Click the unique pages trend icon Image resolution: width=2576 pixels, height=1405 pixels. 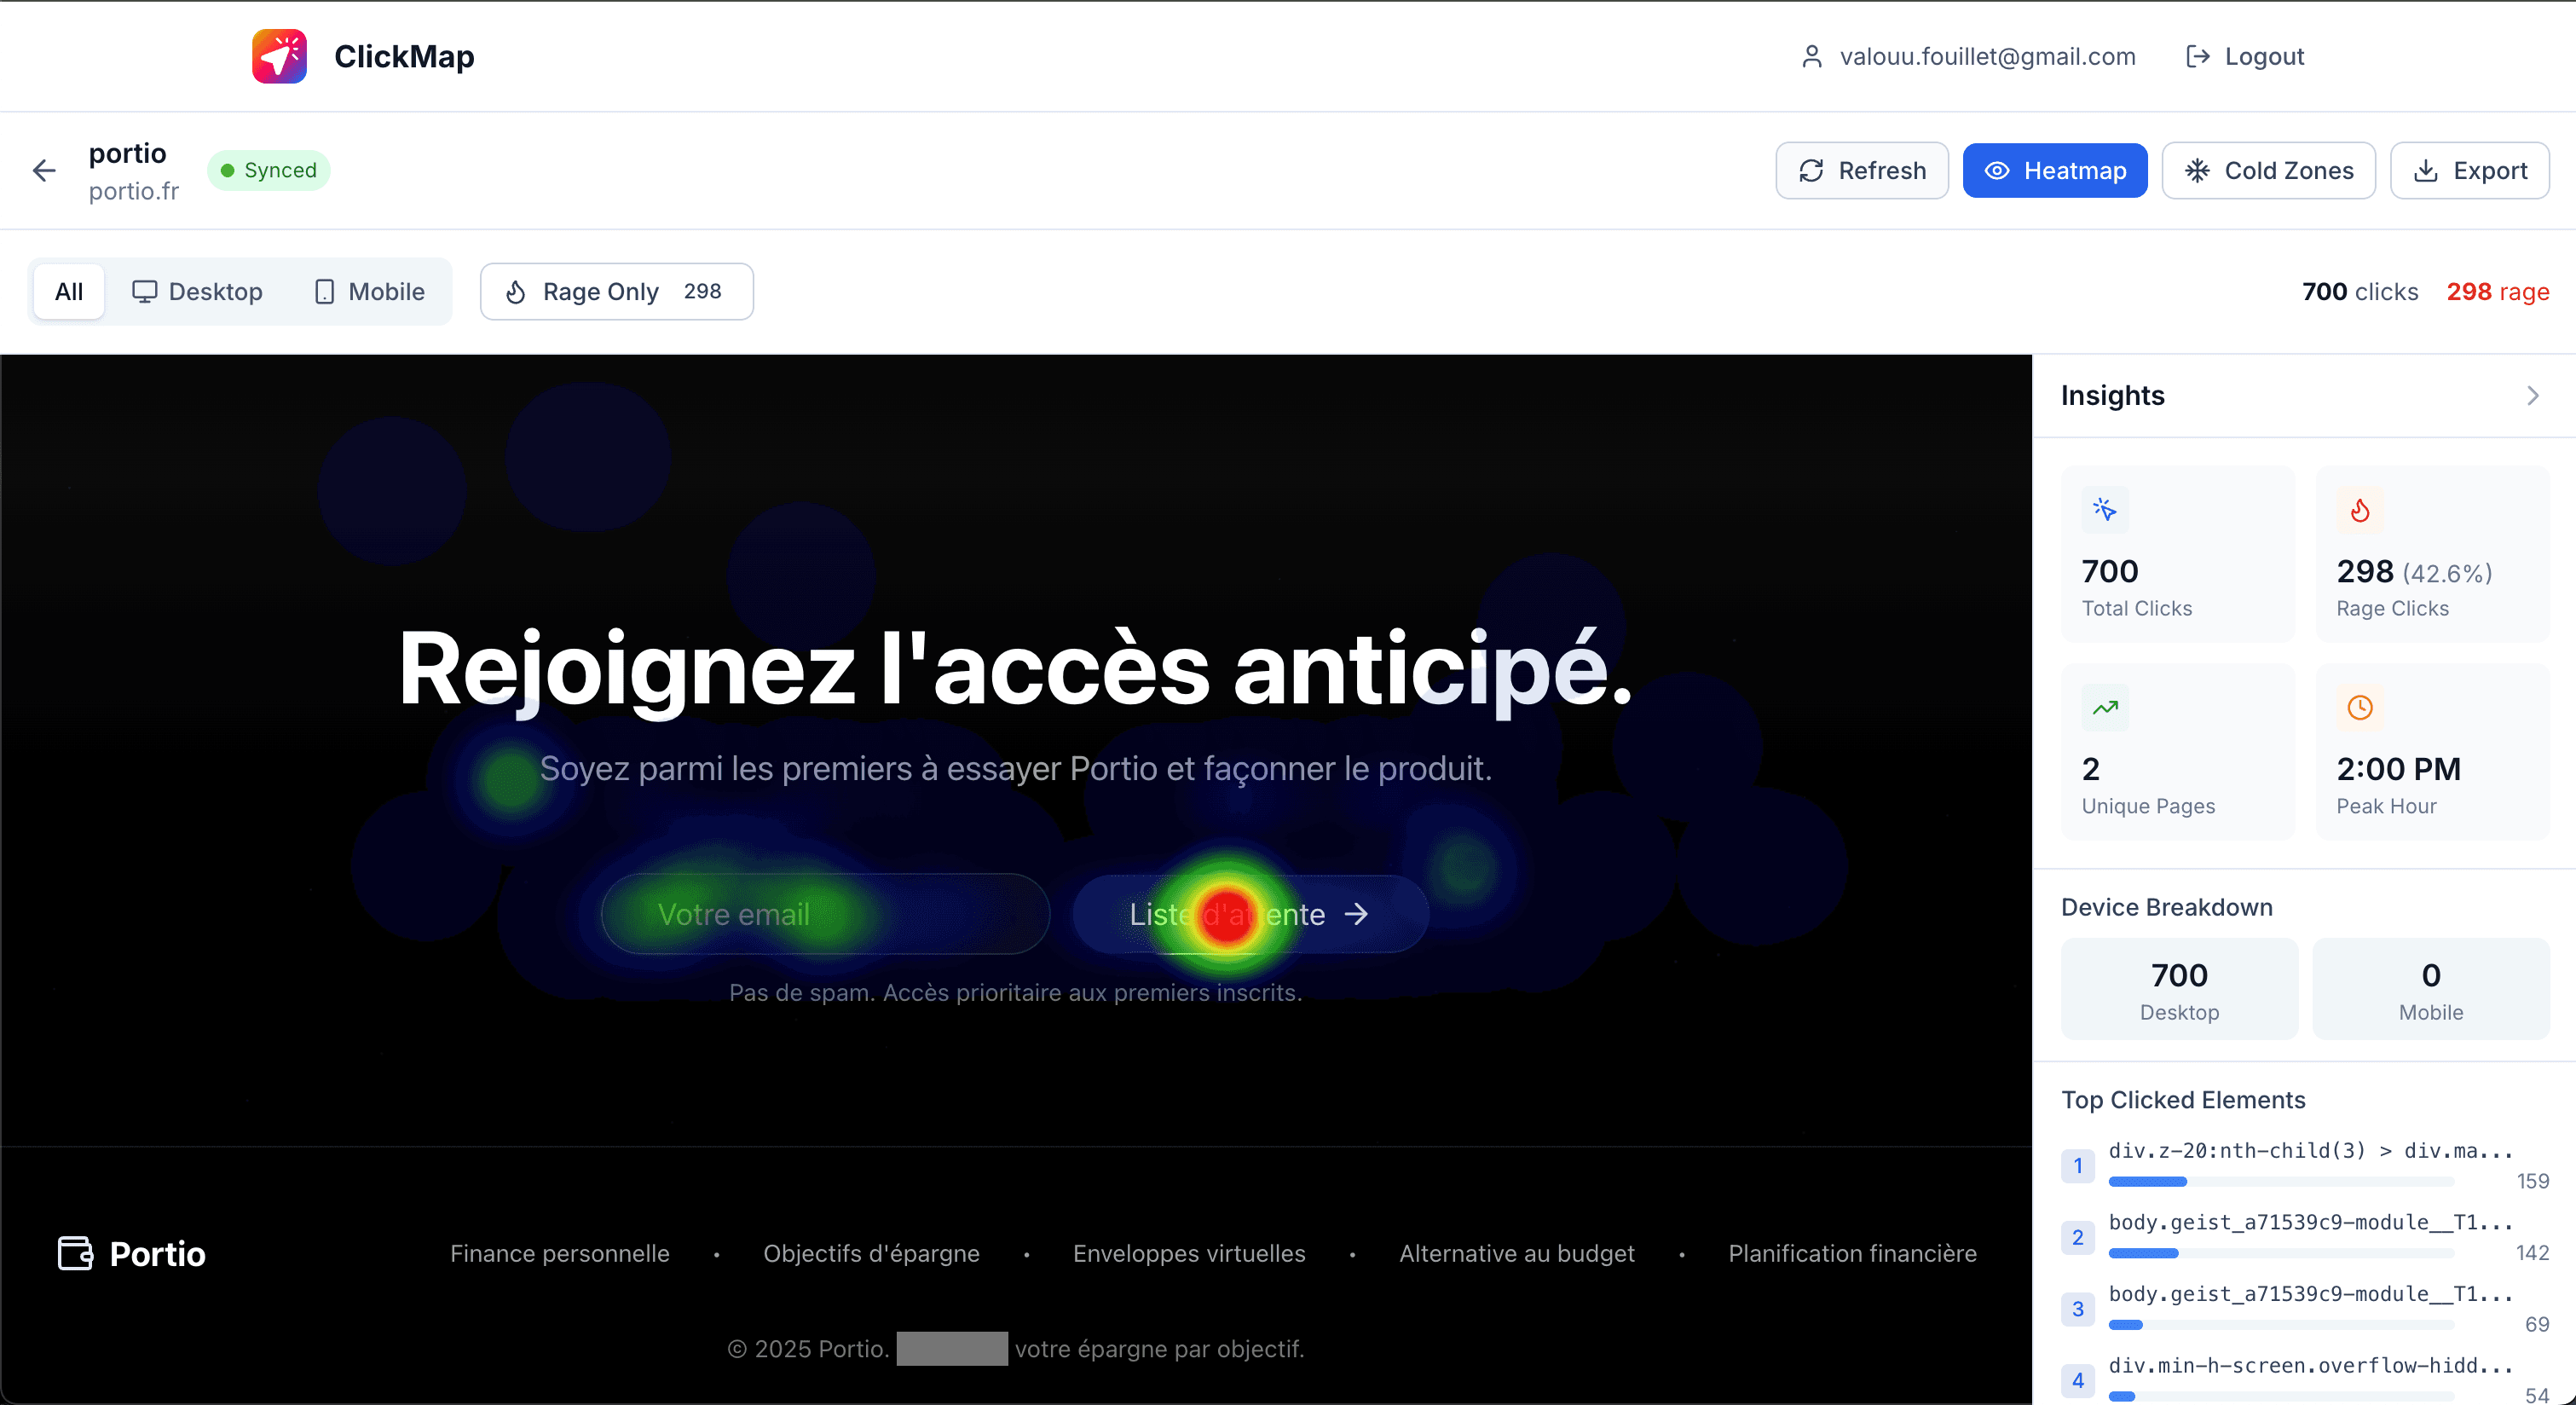coord(2105,708)
